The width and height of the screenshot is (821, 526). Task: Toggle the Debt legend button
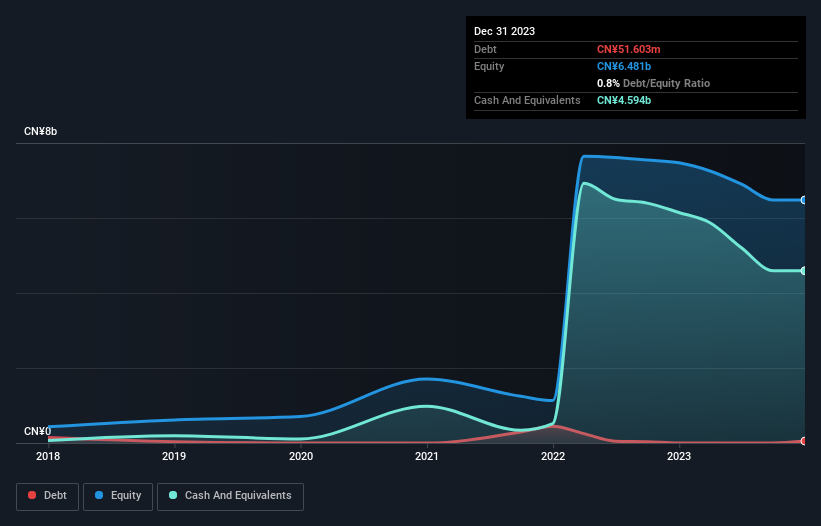[x=48, y=496]
